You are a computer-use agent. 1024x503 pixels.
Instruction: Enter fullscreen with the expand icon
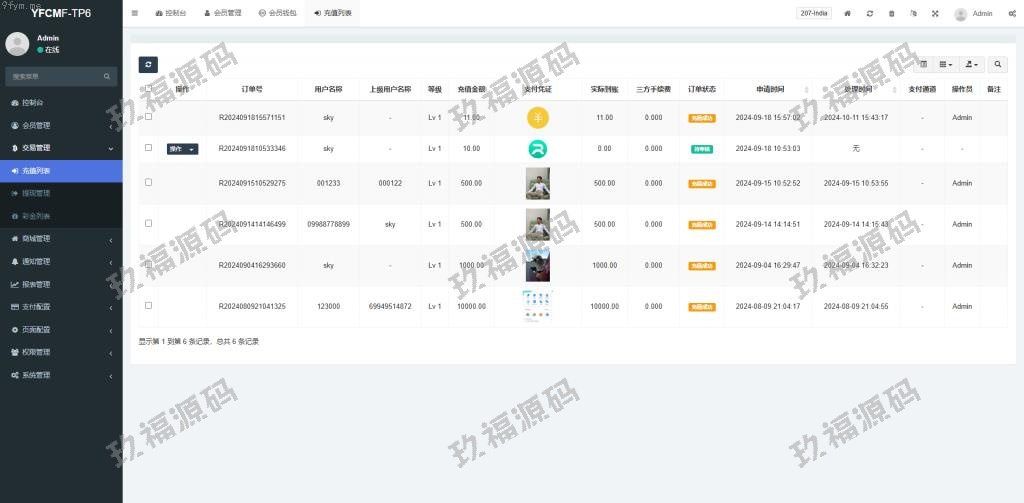click(x=935, y=14)
